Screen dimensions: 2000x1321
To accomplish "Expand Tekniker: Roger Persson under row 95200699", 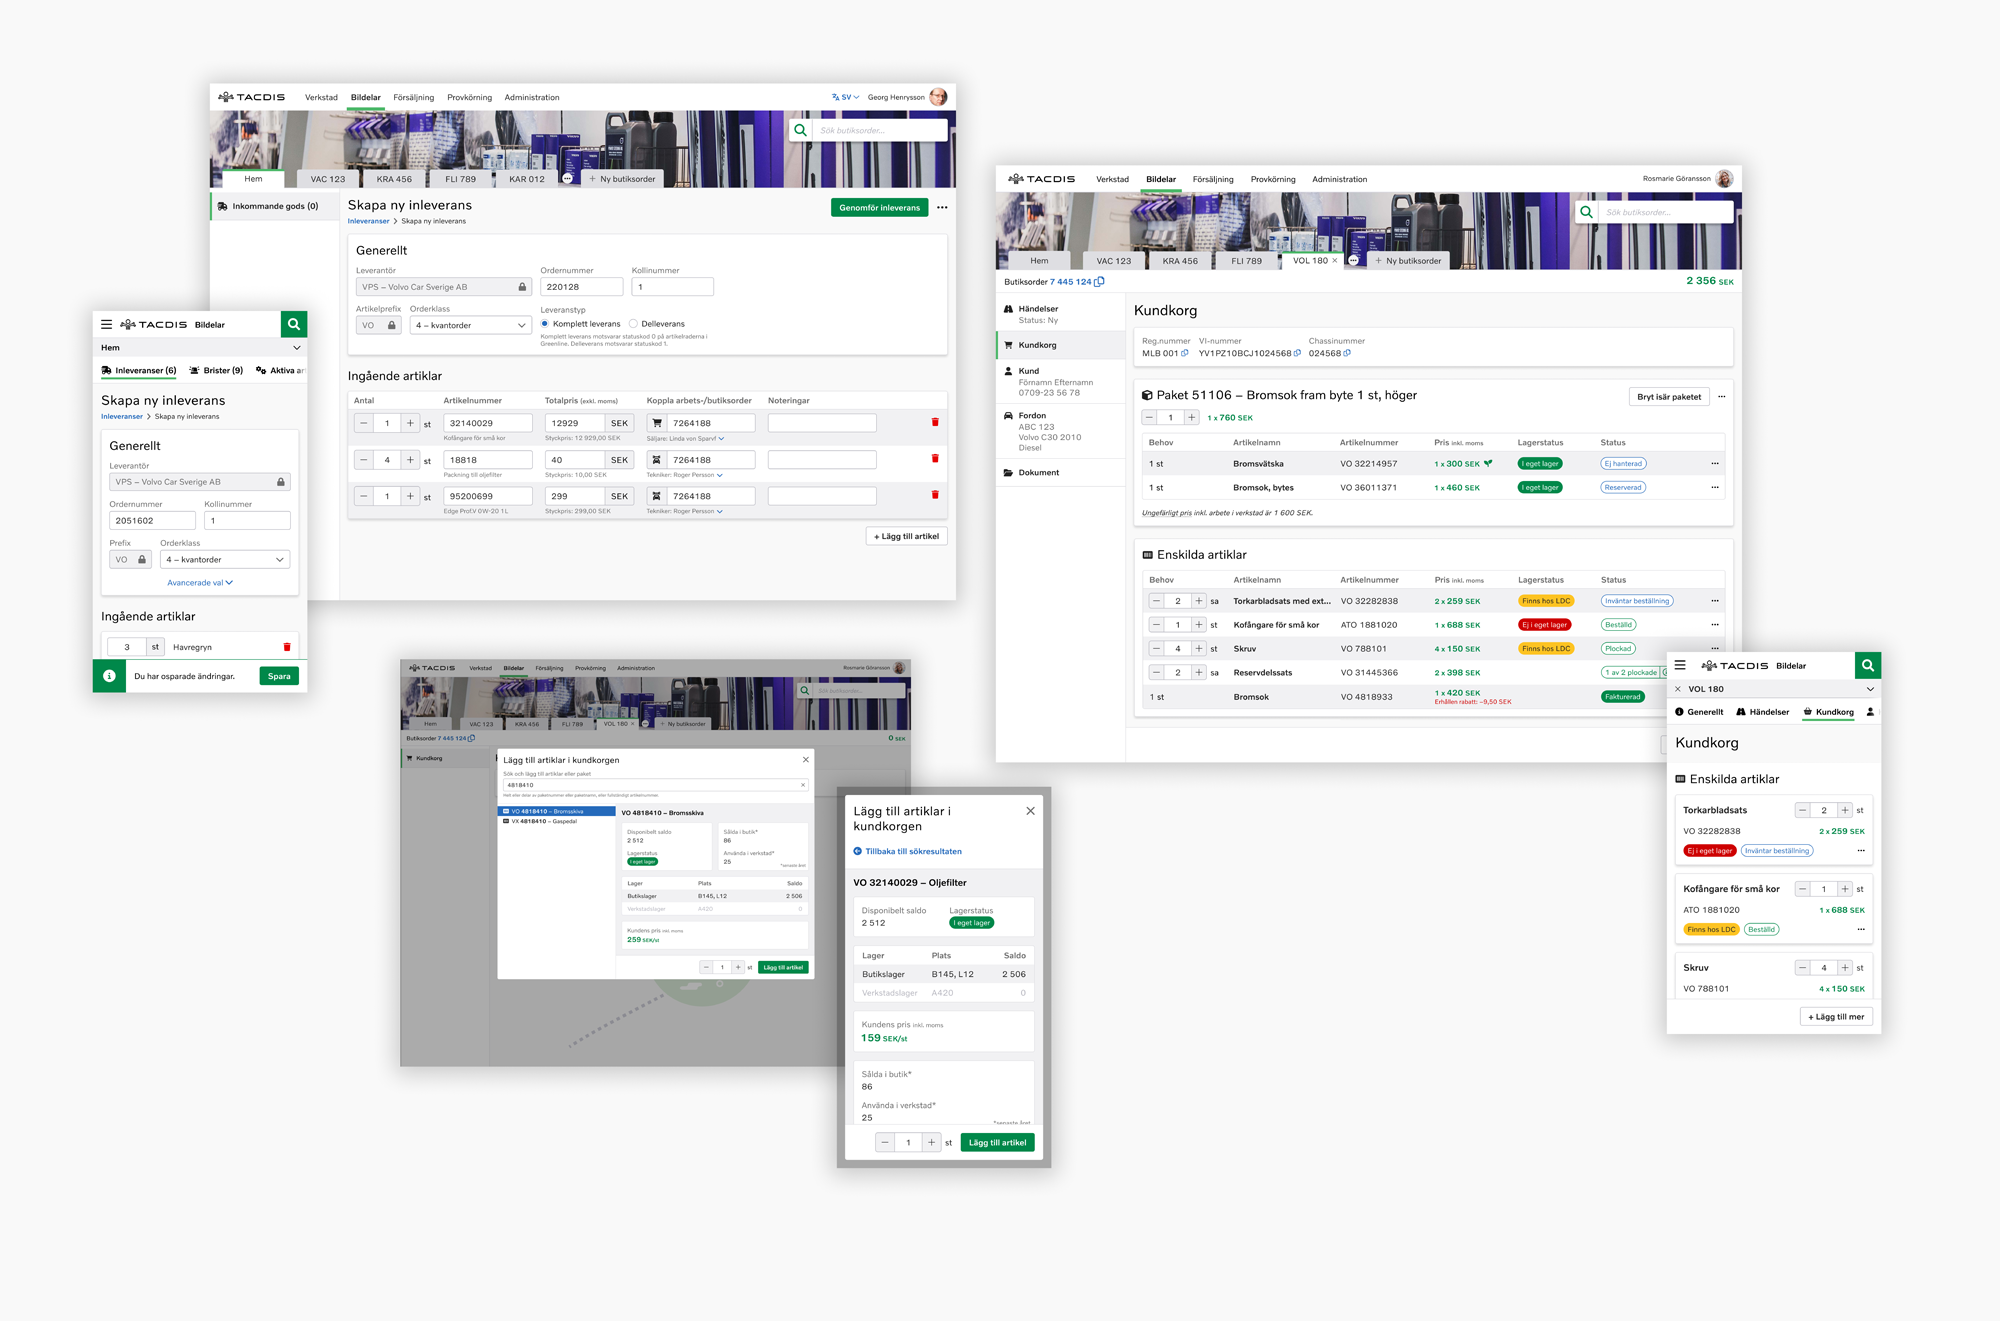I will (x=719, y=511).
